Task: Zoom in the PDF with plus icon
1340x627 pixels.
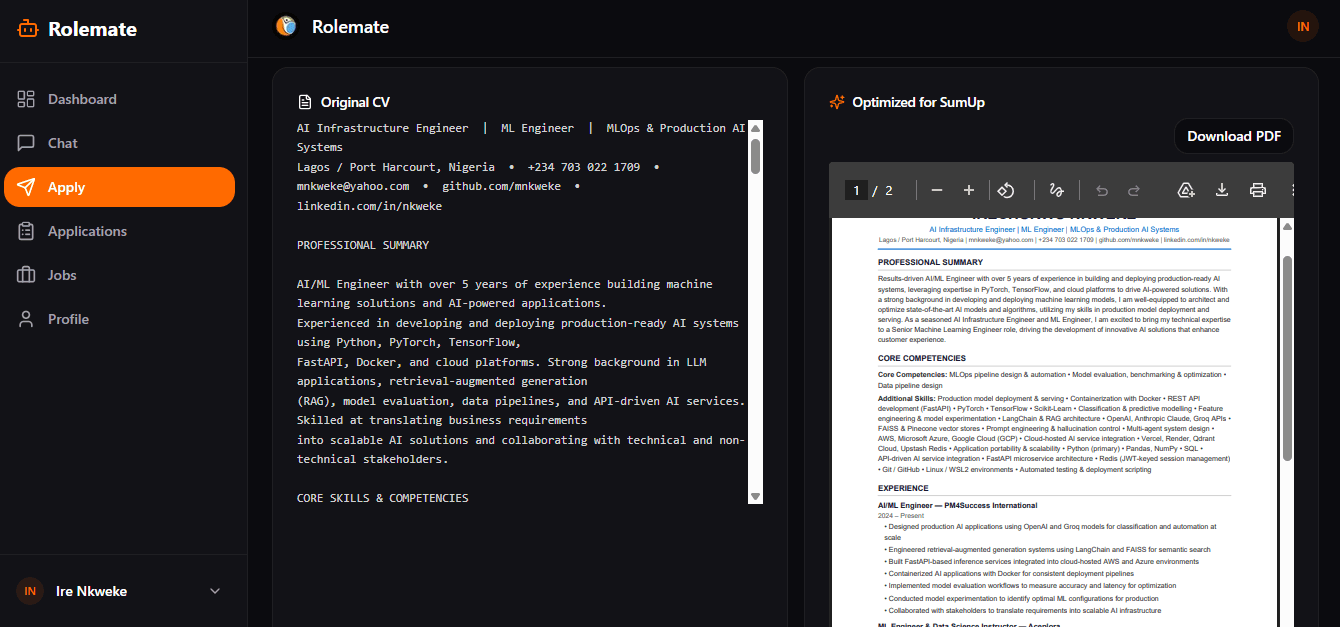Action: pos(969,190)
